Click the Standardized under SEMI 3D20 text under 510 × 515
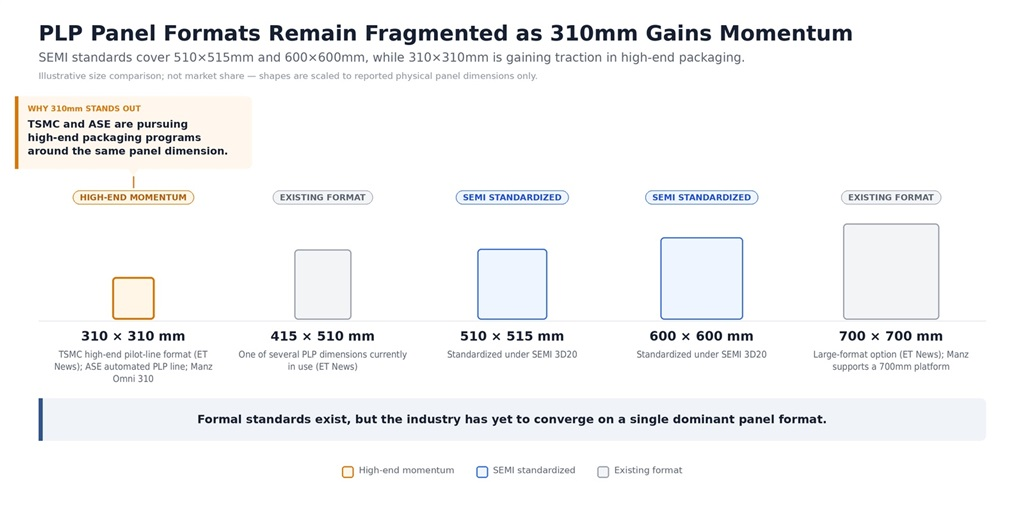 [512, 355]
